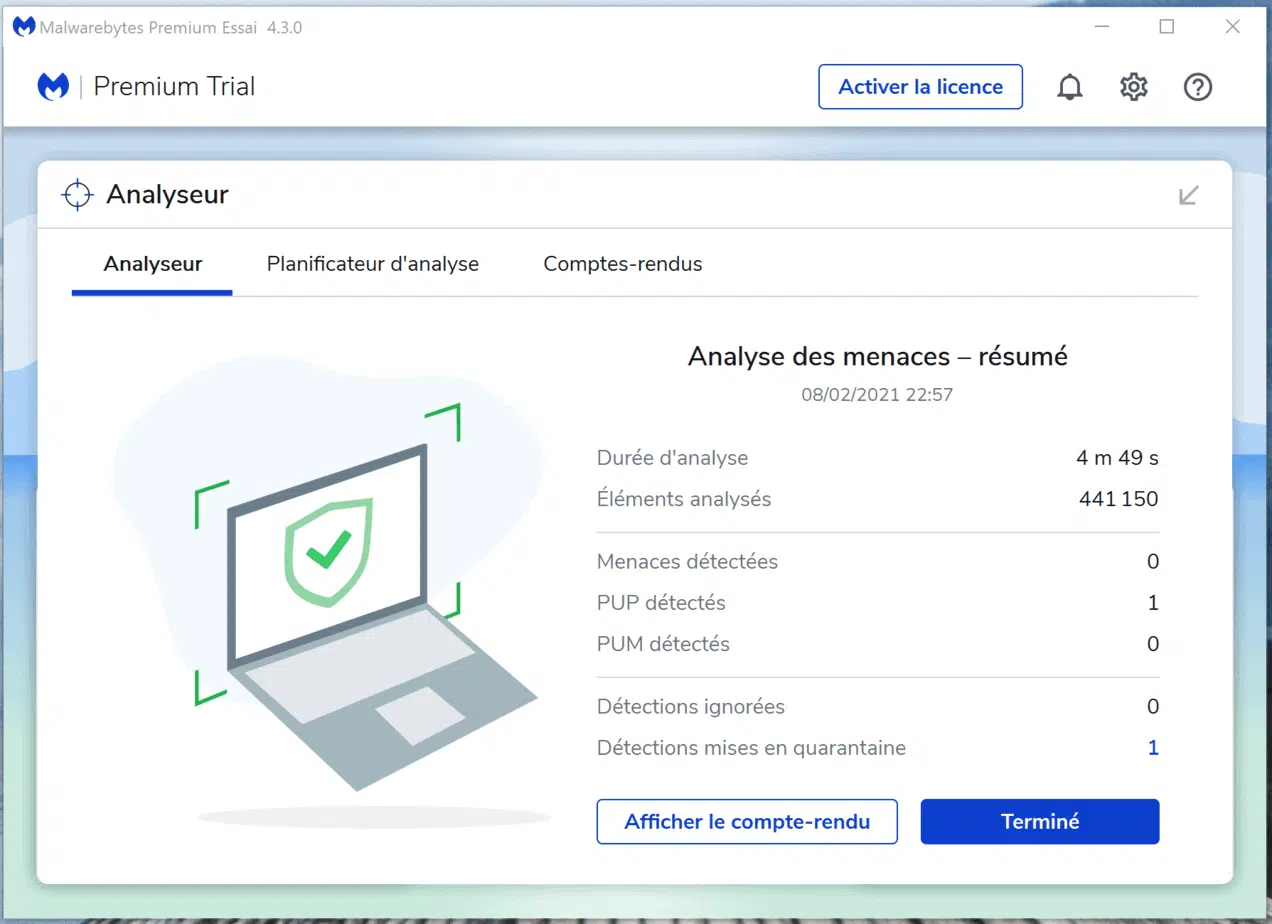Click the PUP détectés count of 1

click(1153, 603)
